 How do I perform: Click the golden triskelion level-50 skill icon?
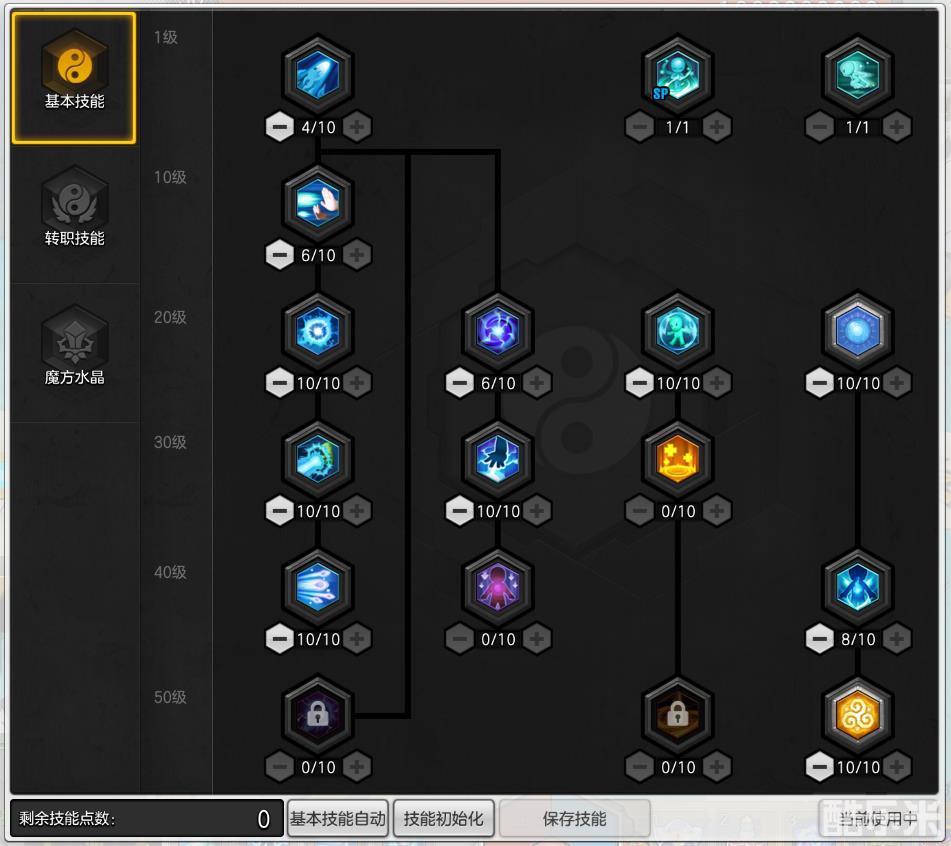858,714
